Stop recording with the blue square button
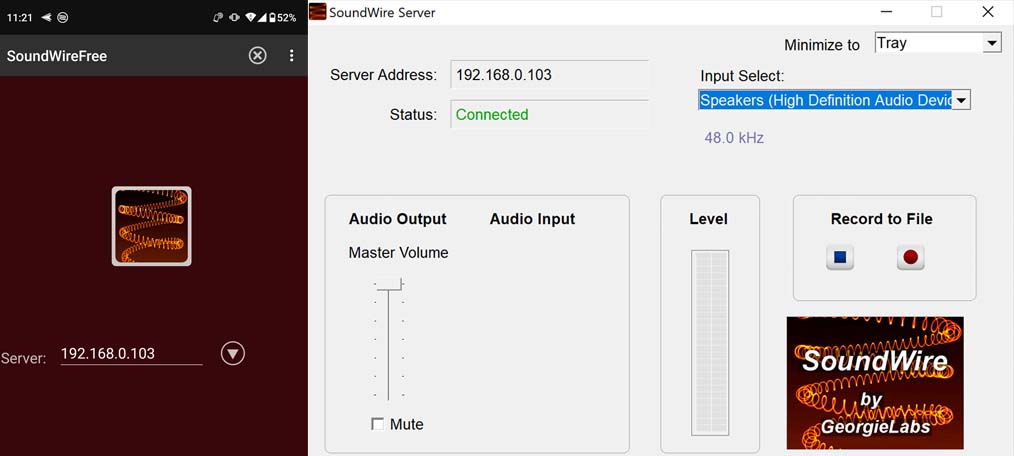This screenshot has width=1014, height=456. pyautogui.click(x=839, y=257)
